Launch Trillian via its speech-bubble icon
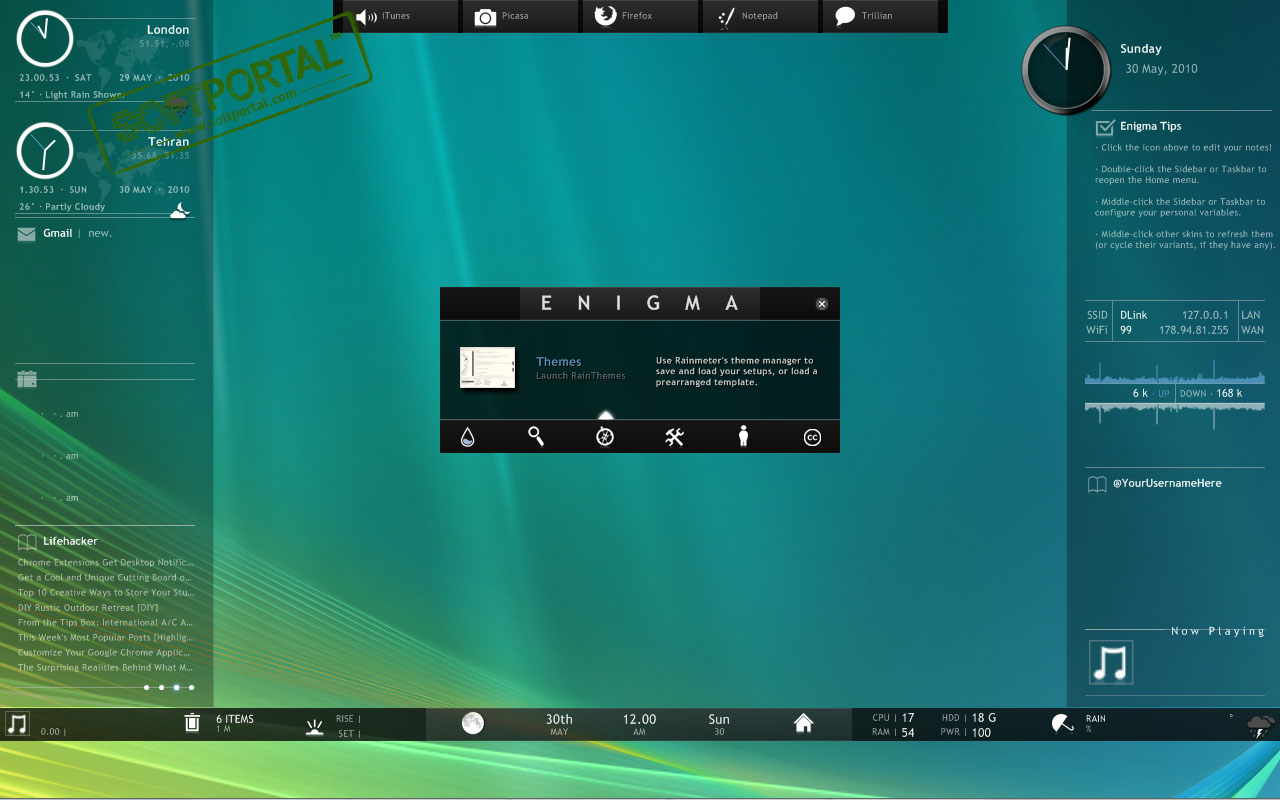Image resolution: width=1280 pixels, height=800 pixels. (x=845, y=16)
